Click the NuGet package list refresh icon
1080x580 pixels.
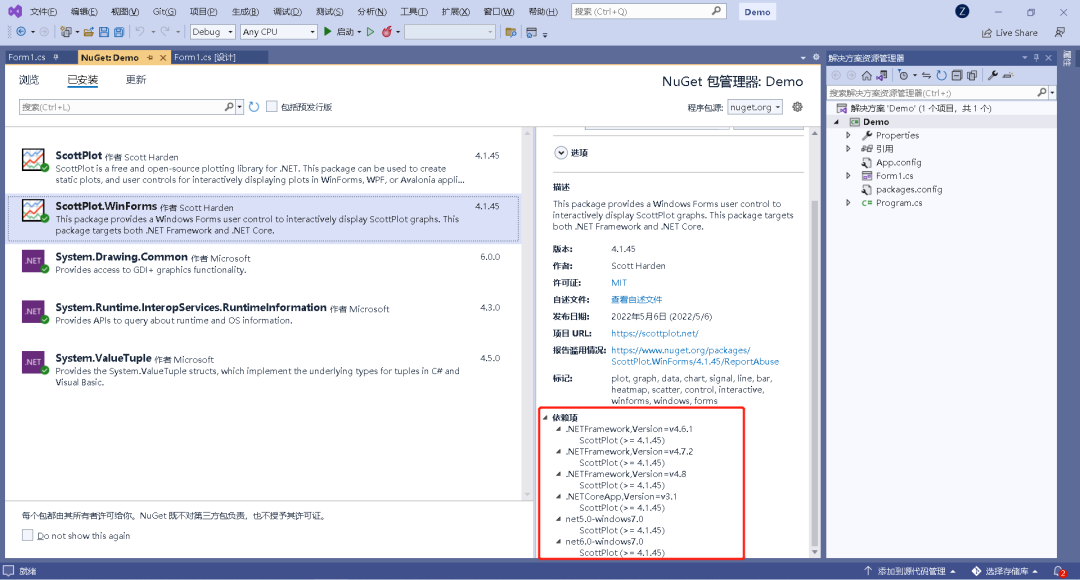point(254,107)
